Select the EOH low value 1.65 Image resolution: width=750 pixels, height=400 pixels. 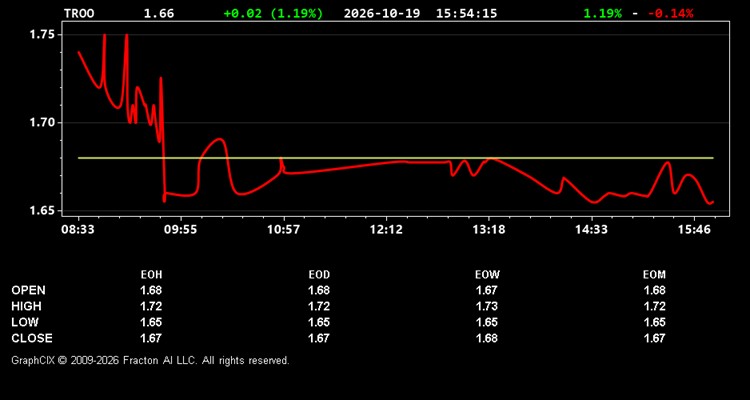click(151, 322)
